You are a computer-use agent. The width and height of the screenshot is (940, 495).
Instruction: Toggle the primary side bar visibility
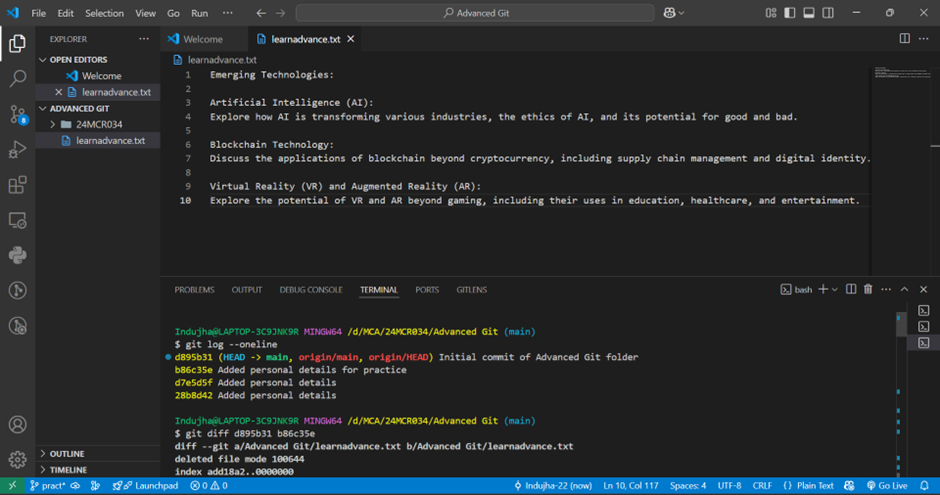[790, 13]
